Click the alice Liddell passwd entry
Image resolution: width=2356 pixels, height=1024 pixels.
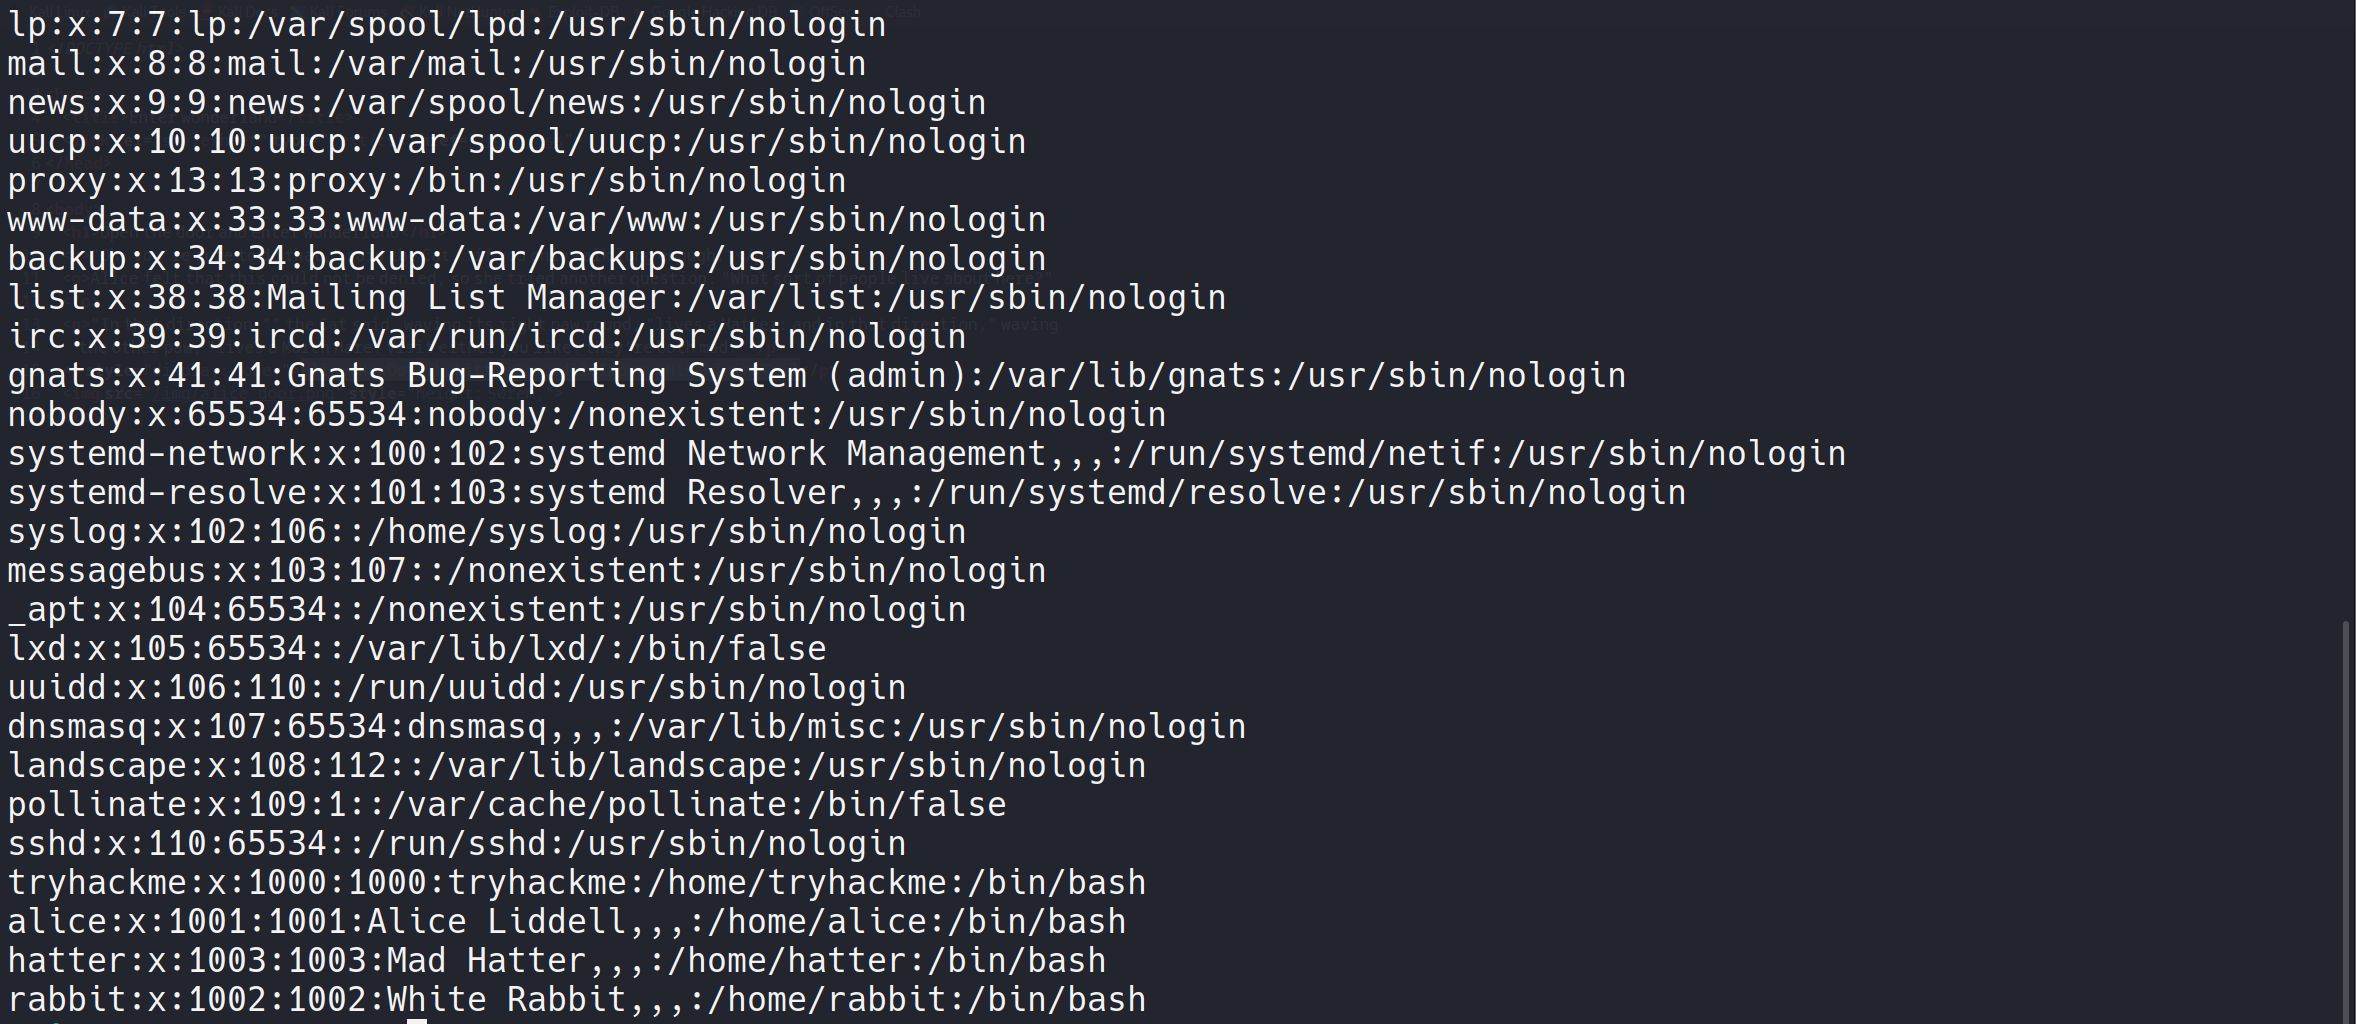pos(566,922)
